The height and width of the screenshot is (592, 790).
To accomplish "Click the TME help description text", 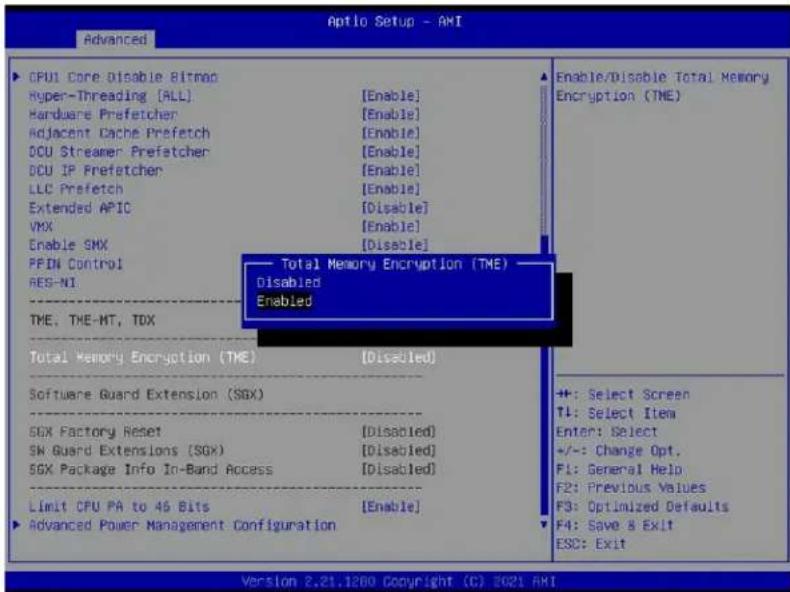I will [x=662, y=86].
